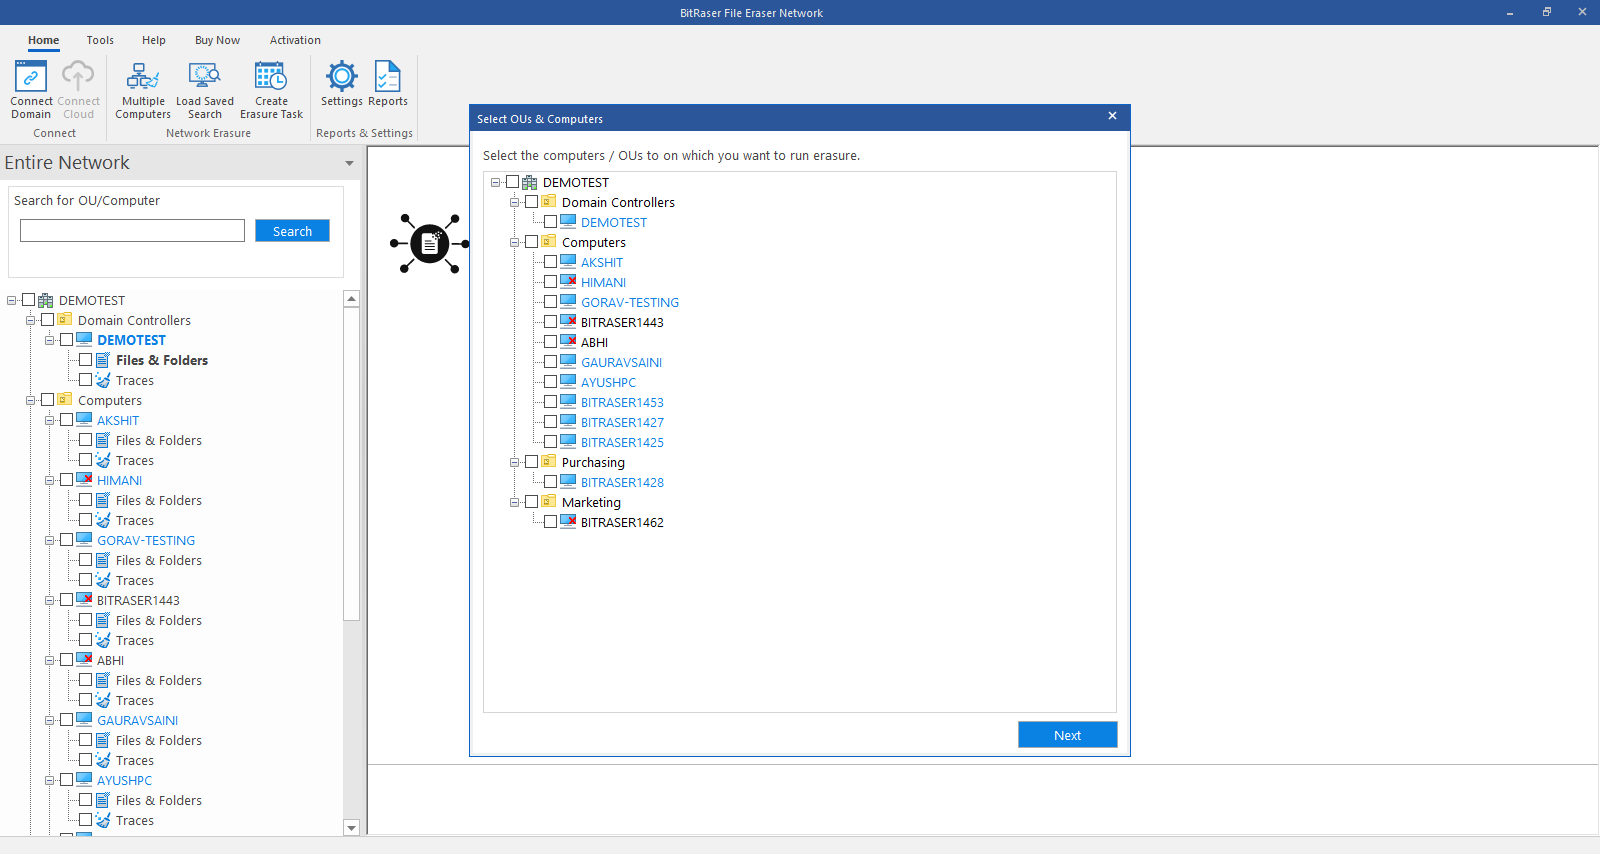Open the Load Saved Search tool
This screenshot has height=854, width=1600.
pyautogui.click(x=205, y=90)
